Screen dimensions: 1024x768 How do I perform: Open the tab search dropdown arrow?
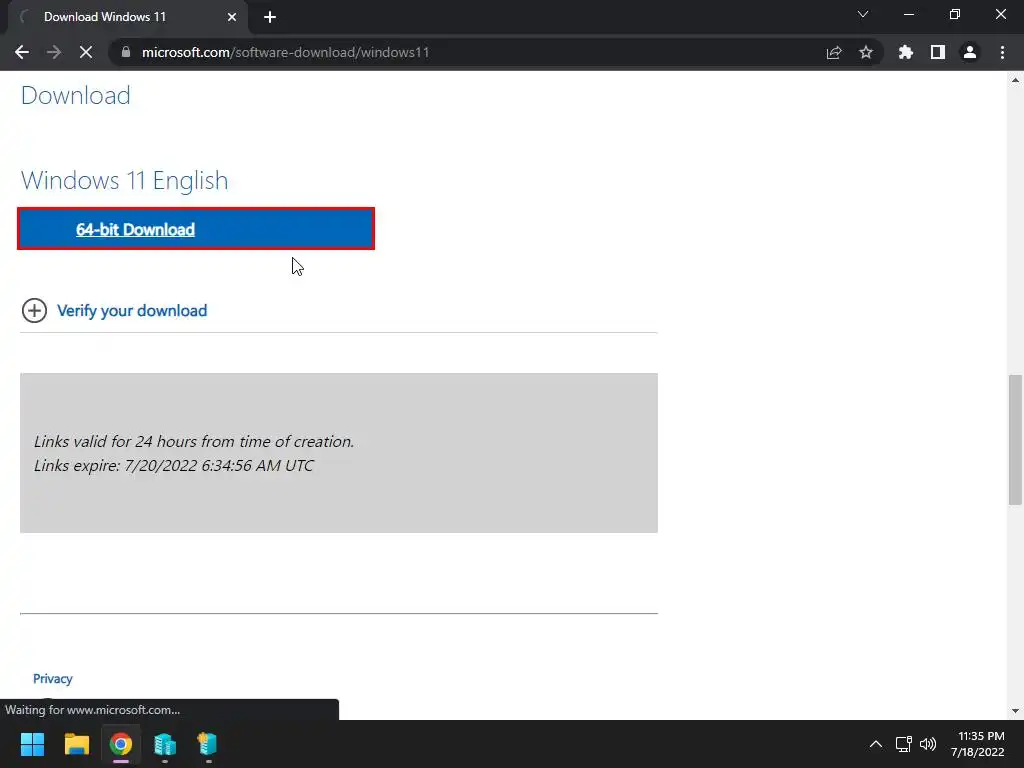point(863,14)
